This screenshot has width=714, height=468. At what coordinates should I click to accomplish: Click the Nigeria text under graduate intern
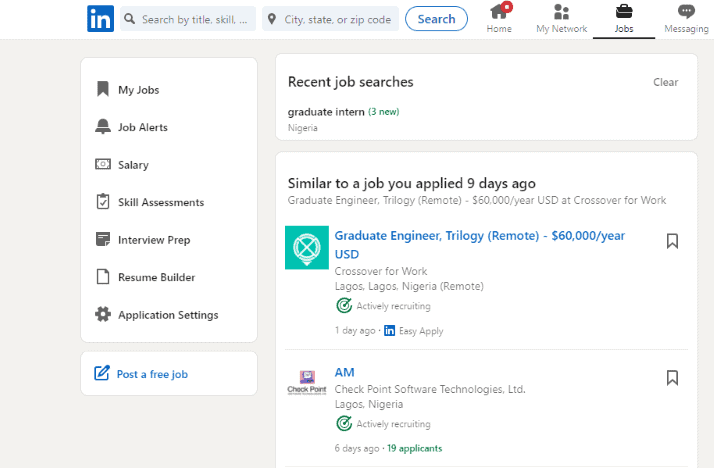pyautogui.click(x=302, y=128)
